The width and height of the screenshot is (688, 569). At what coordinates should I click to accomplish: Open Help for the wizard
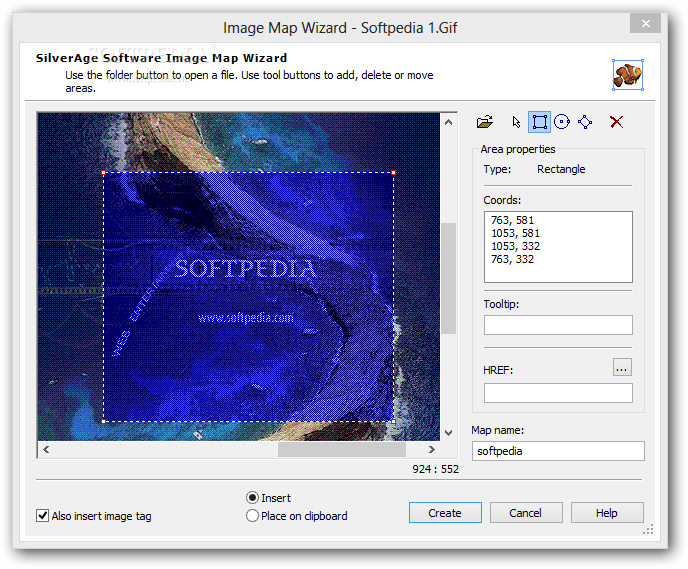(x=607, y=513)
